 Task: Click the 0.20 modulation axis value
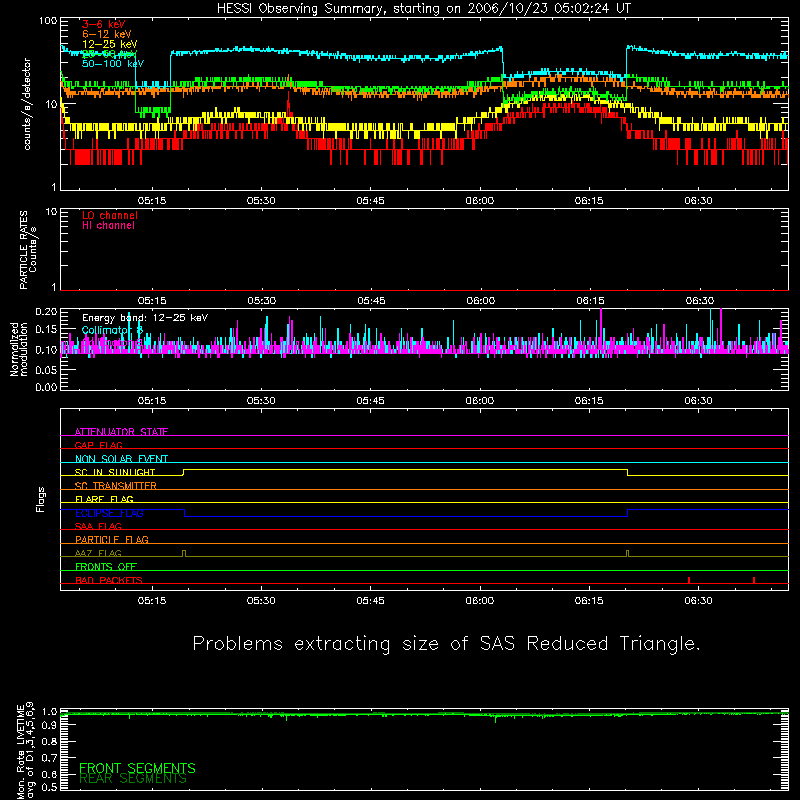coord(46,311)
